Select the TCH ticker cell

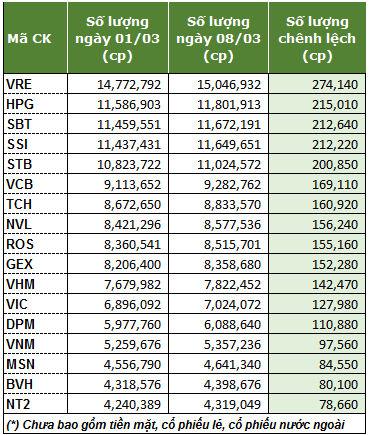[x=36, y=204]
